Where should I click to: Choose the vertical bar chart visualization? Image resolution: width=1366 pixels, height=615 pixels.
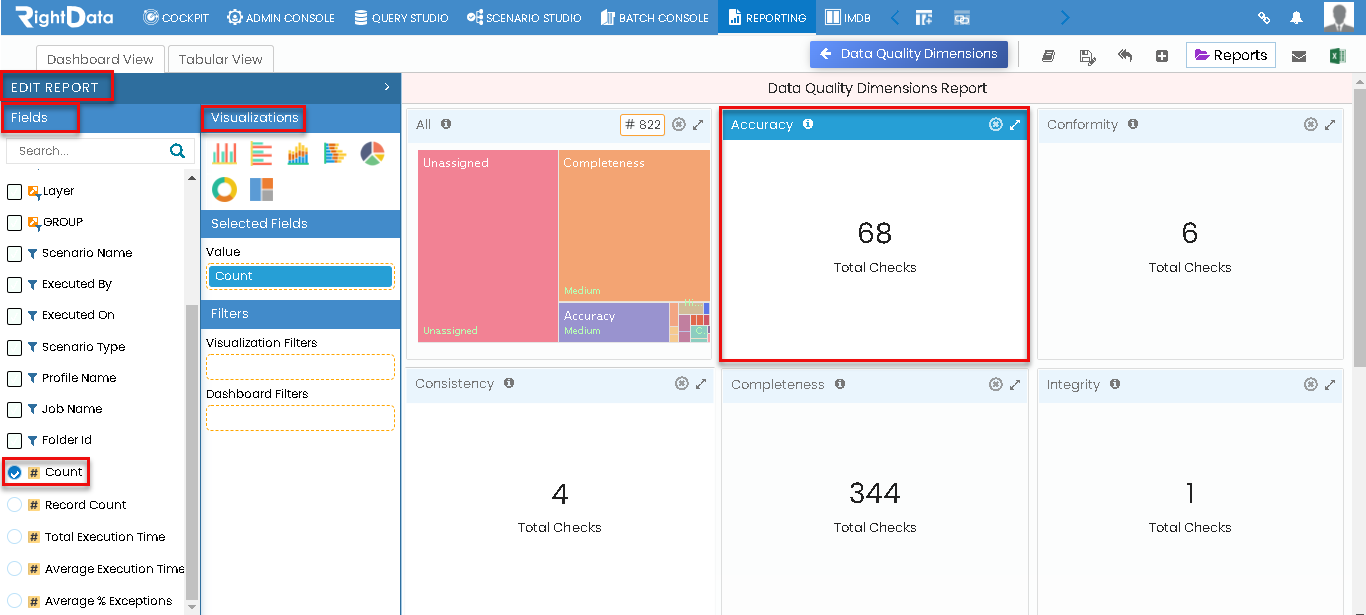pyautogui.click(x=224, y=153)
